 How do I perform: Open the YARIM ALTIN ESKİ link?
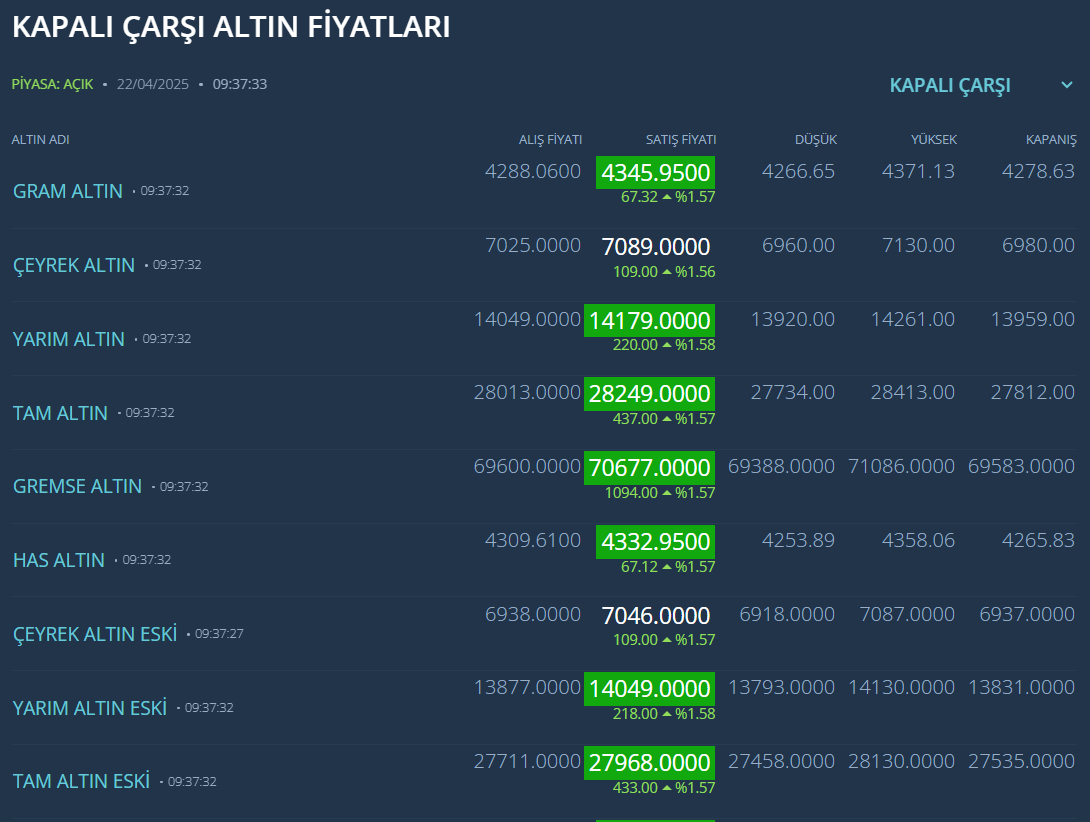90,708
